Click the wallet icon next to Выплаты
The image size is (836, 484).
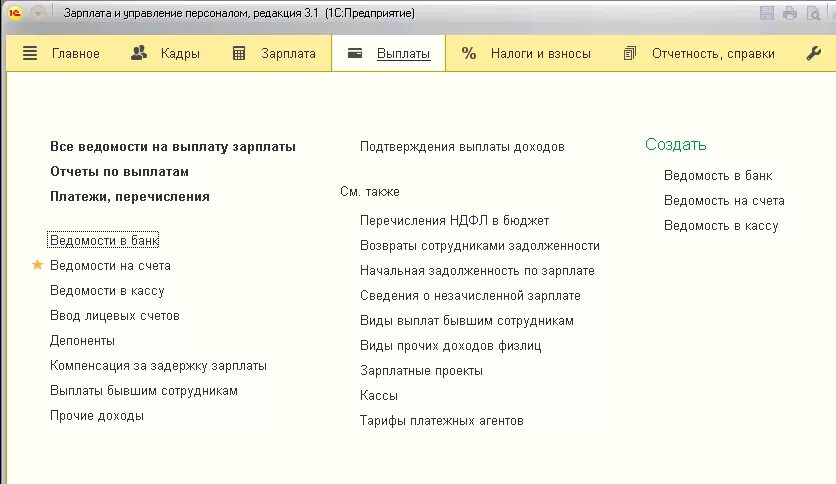click(355, 53)
